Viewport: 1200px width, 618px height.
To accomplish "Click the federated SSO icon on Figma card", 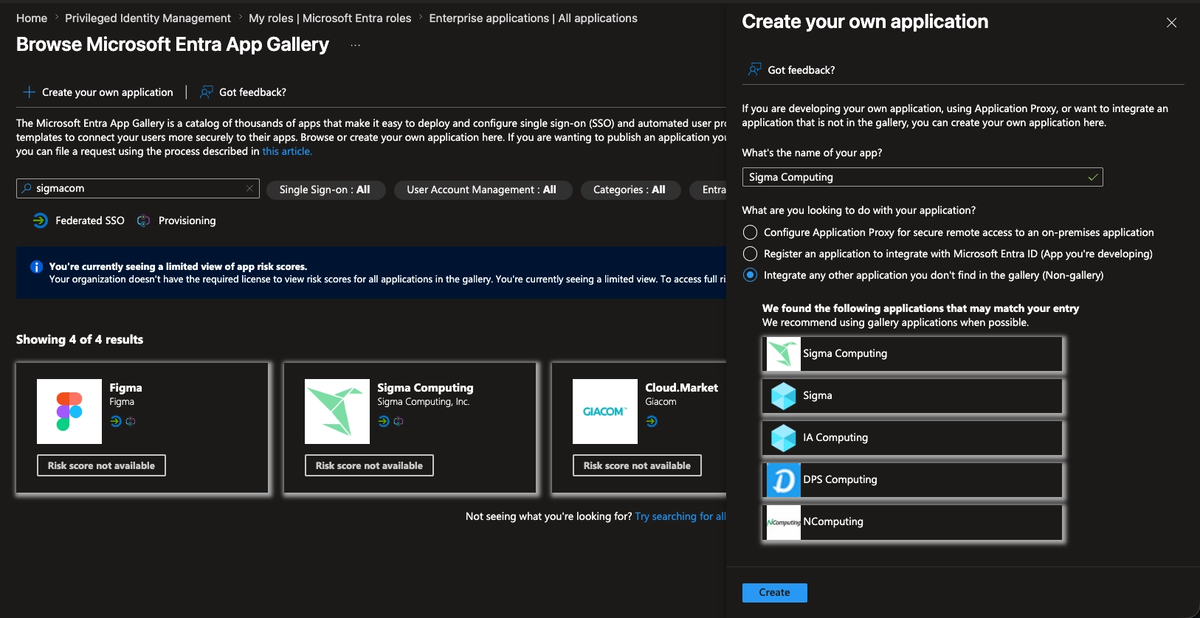I will point(115,421).
